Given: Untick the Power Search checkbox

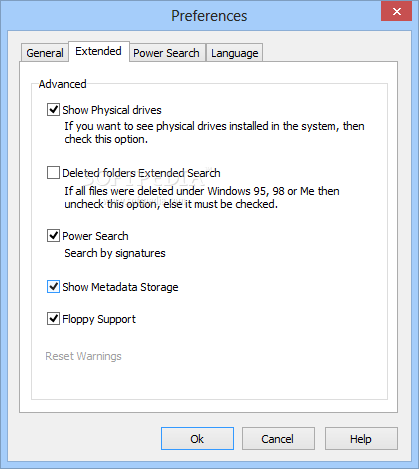Looking at the screenshot, I should coord(53,236).
